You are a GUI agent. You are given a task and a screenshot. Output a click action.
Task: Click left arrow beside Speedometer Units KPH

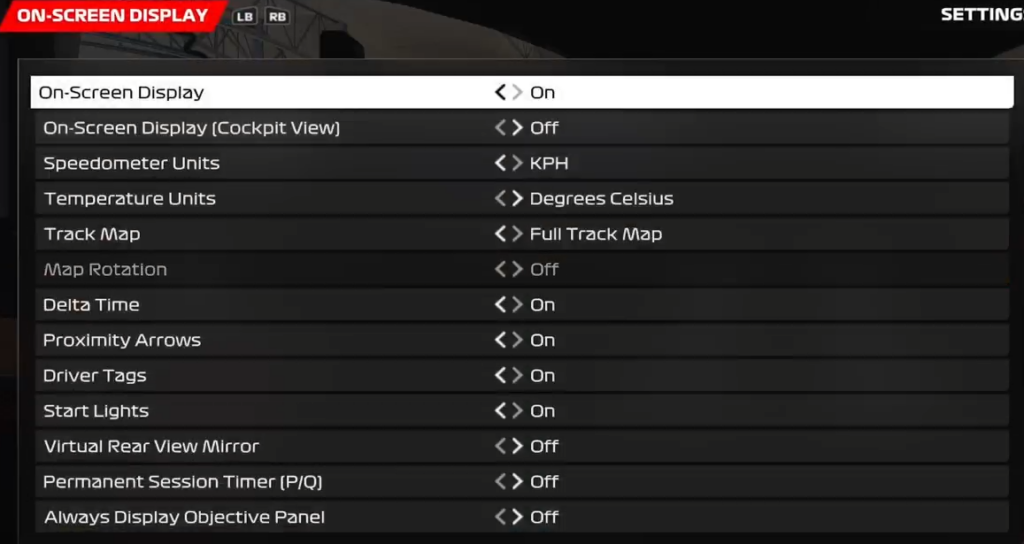(x=500, y=163)
